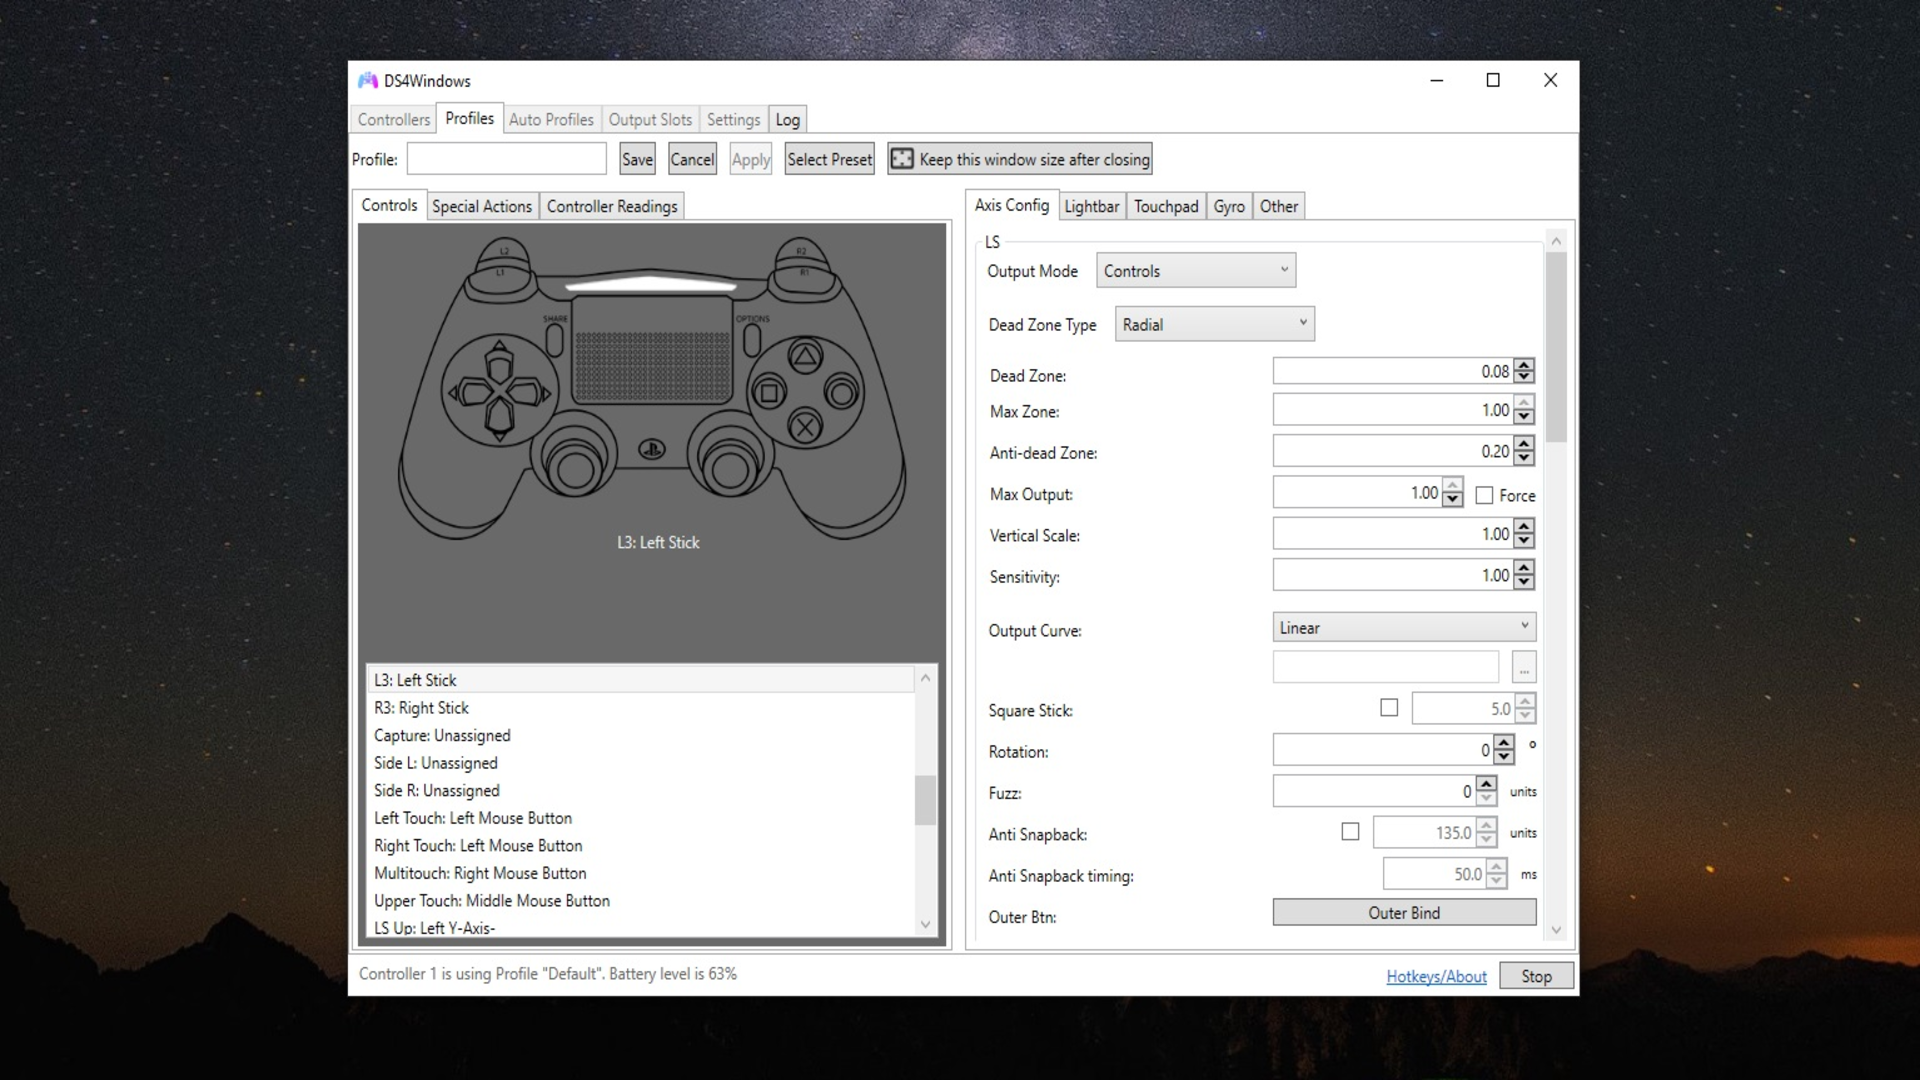This screenshot has height=1080, width=1920.
Task: Click the Axis Config panel scrollbar
Action: [1556, 346]
